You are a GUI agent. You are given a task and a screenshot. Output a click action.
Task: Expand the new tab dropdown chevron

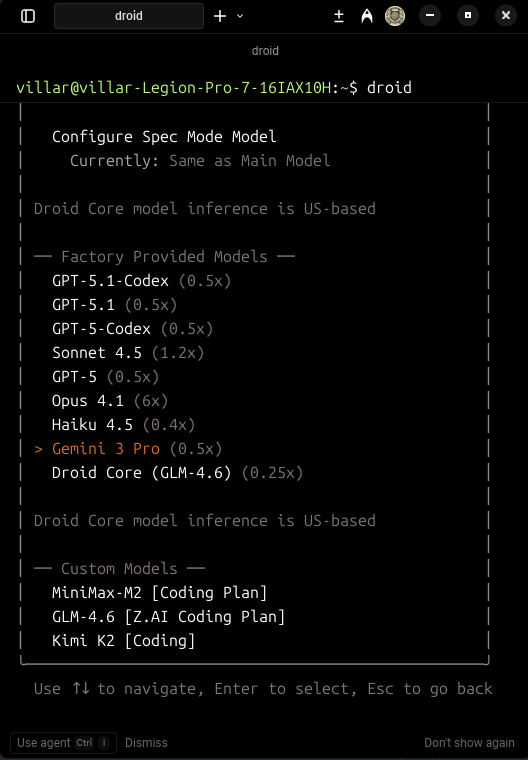240,16
